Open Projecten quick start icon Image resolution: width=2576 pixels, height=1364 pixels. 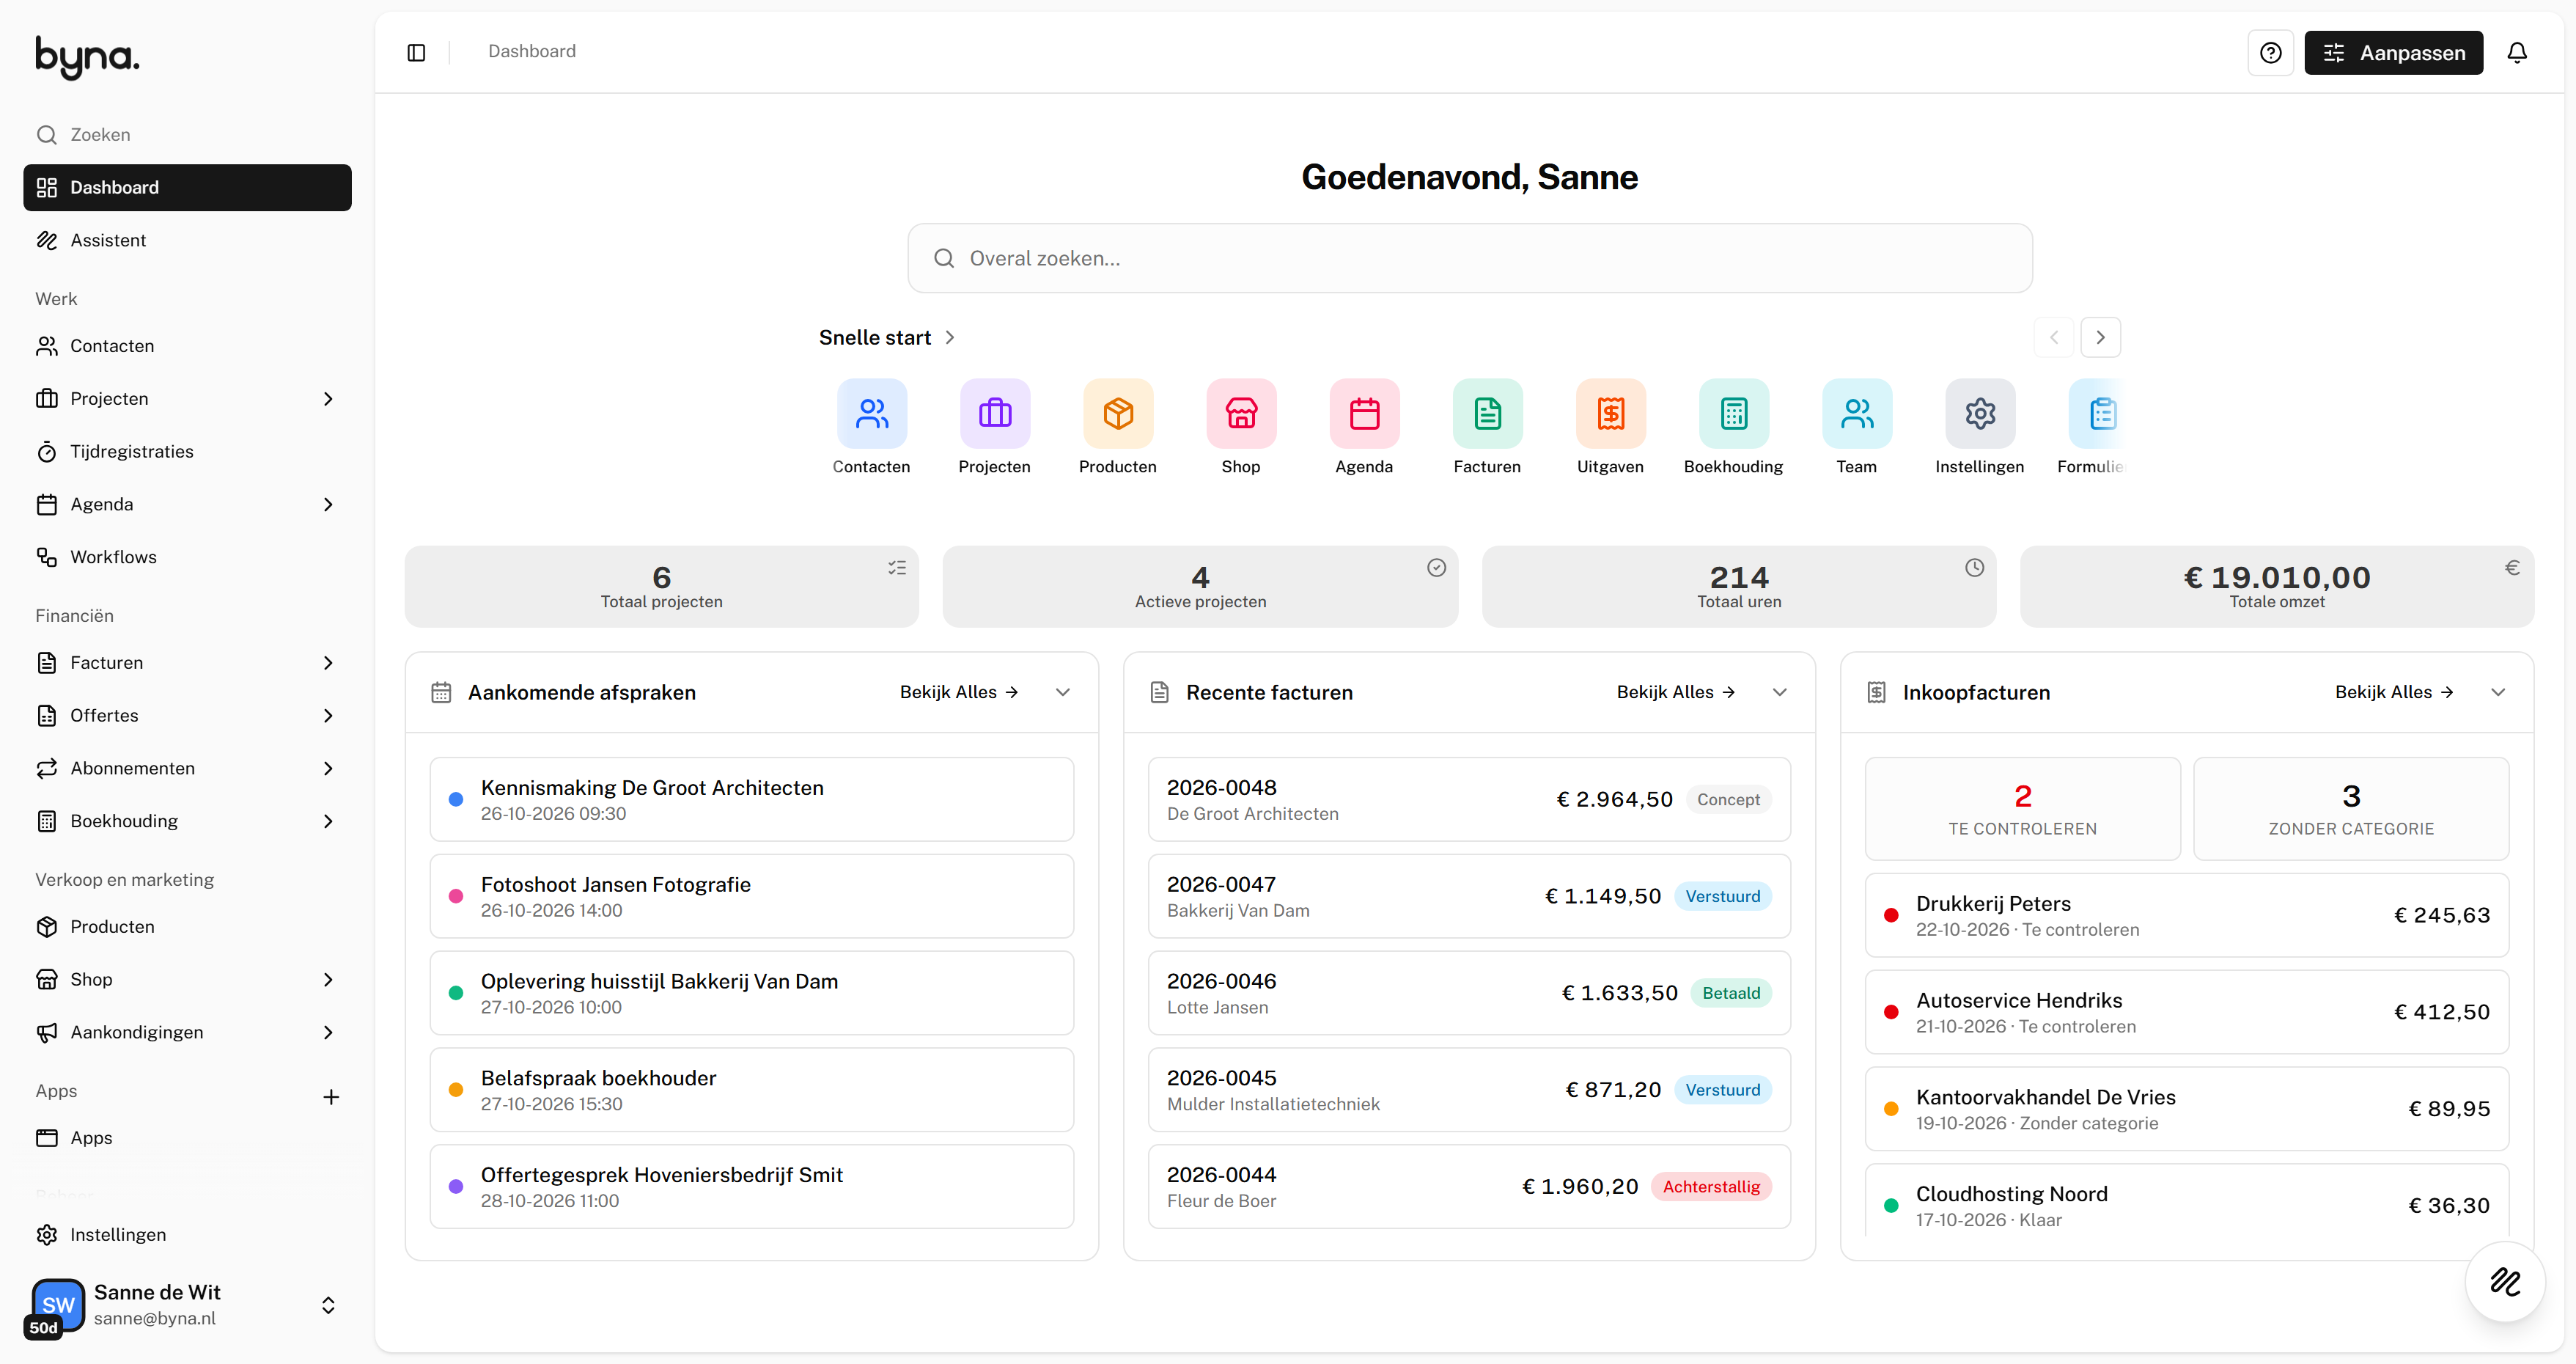point(995,413)
